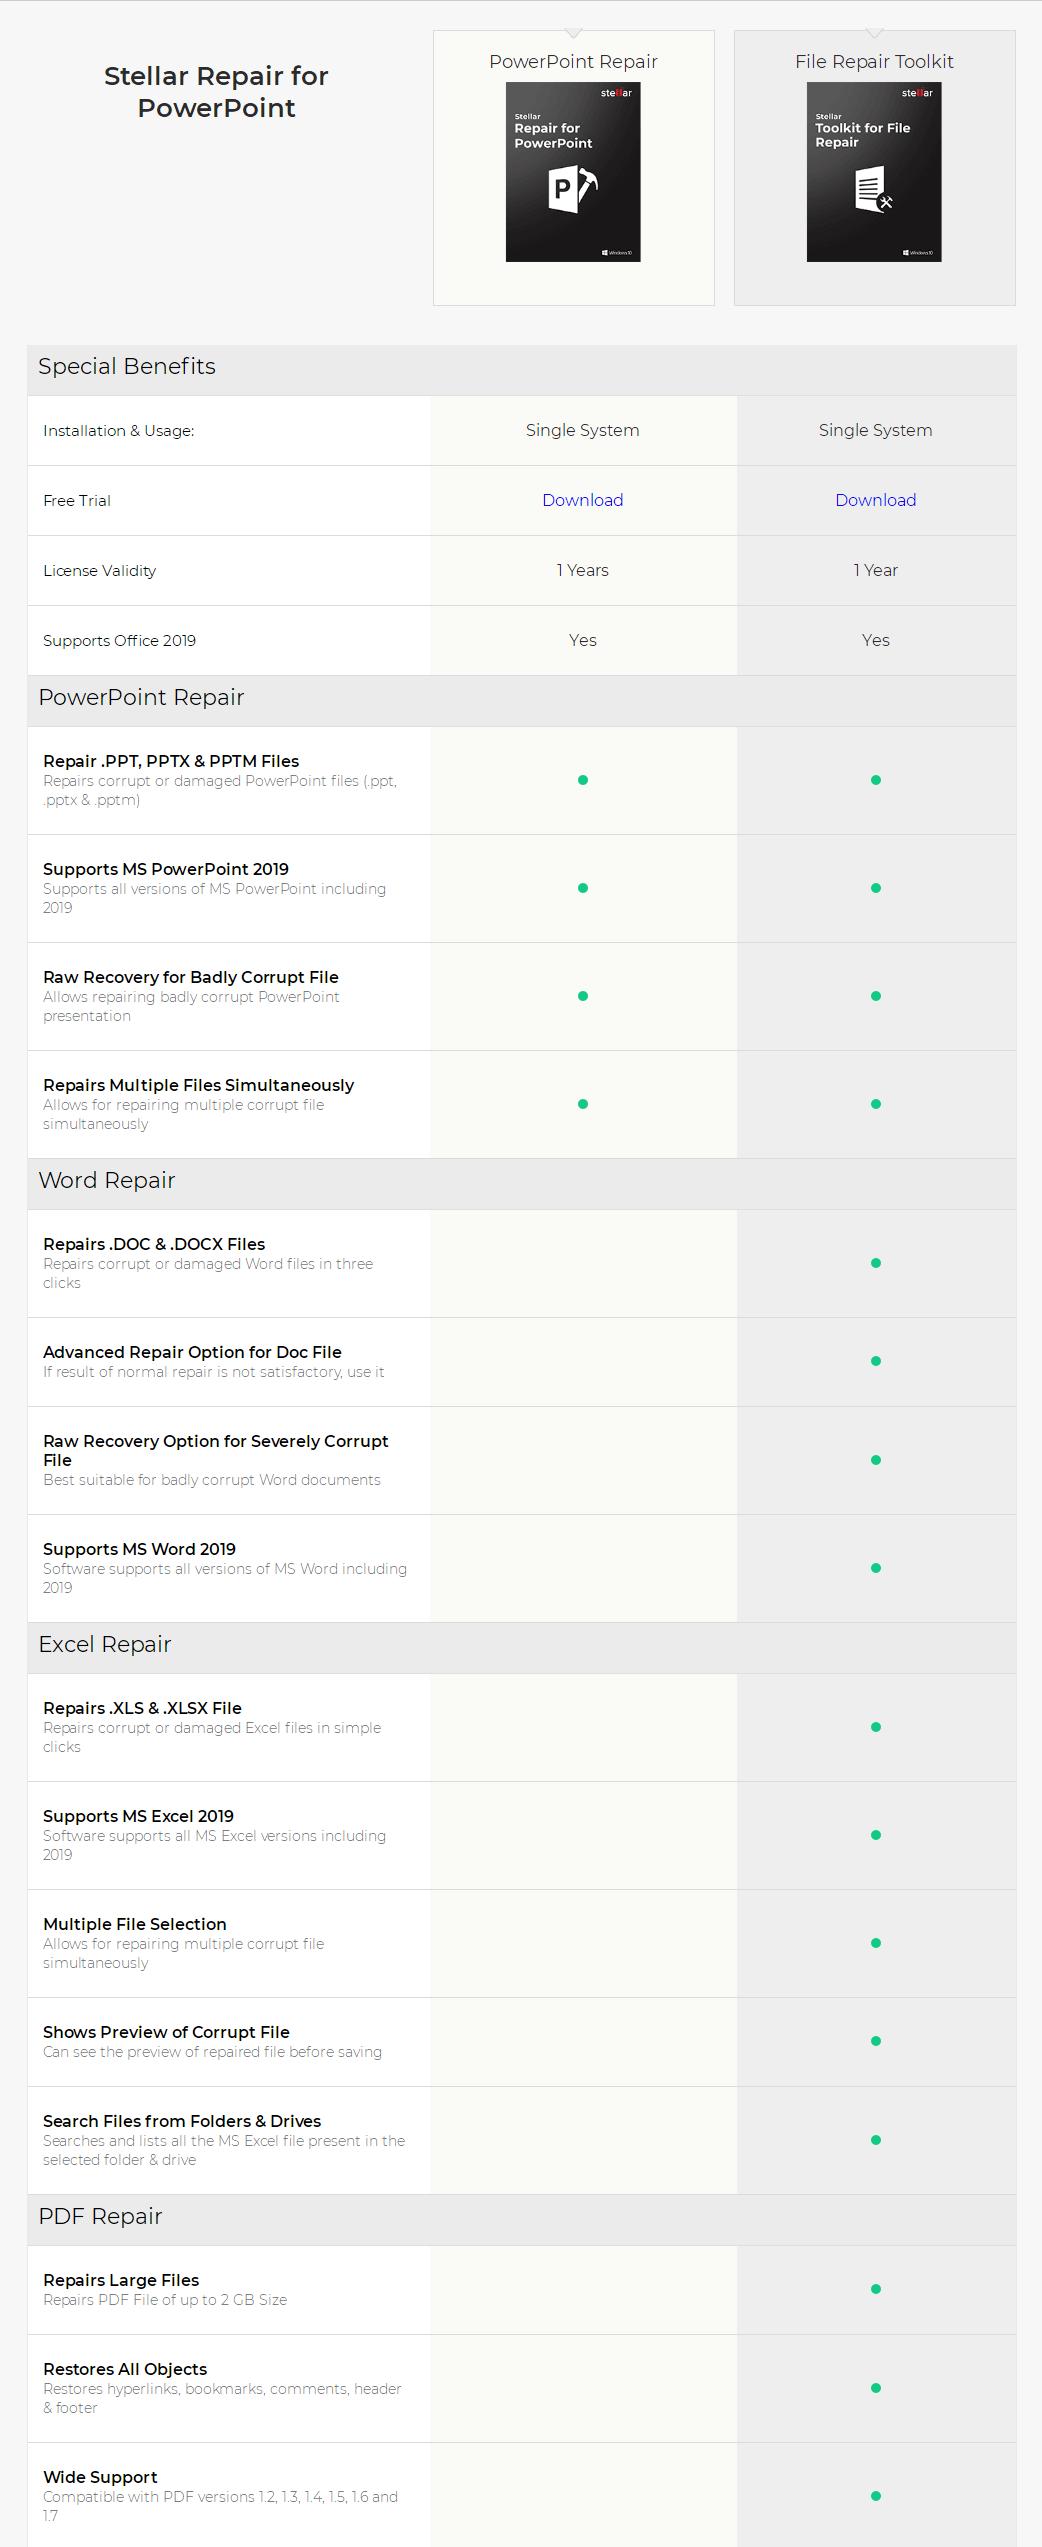
Task: Select the PowerPoint Repair column heading
Action: point(573,62)
